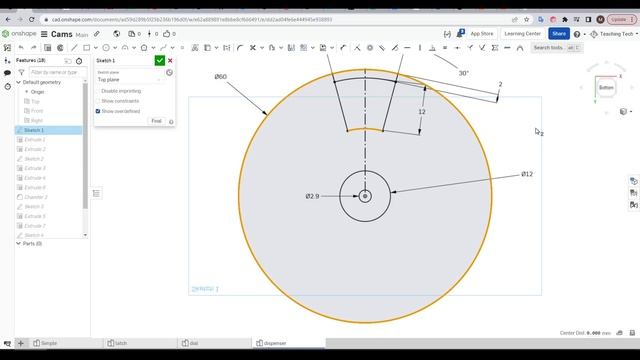Open the circle tool dropdown arrow
This screenshot has width=640, height=360.
(115, 48)
